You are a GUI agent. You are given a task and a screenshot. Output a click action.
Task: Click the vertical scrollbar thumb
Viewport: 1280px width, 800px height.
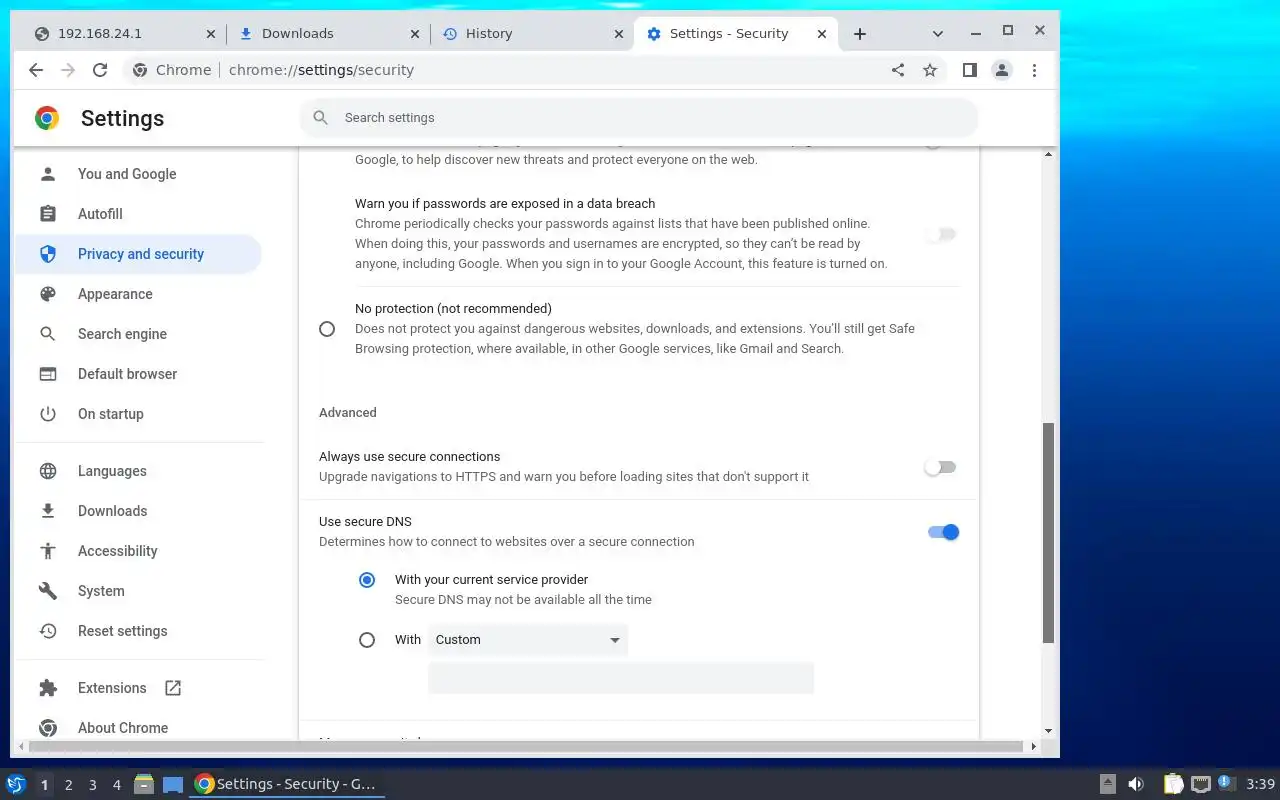point(1048,532)
